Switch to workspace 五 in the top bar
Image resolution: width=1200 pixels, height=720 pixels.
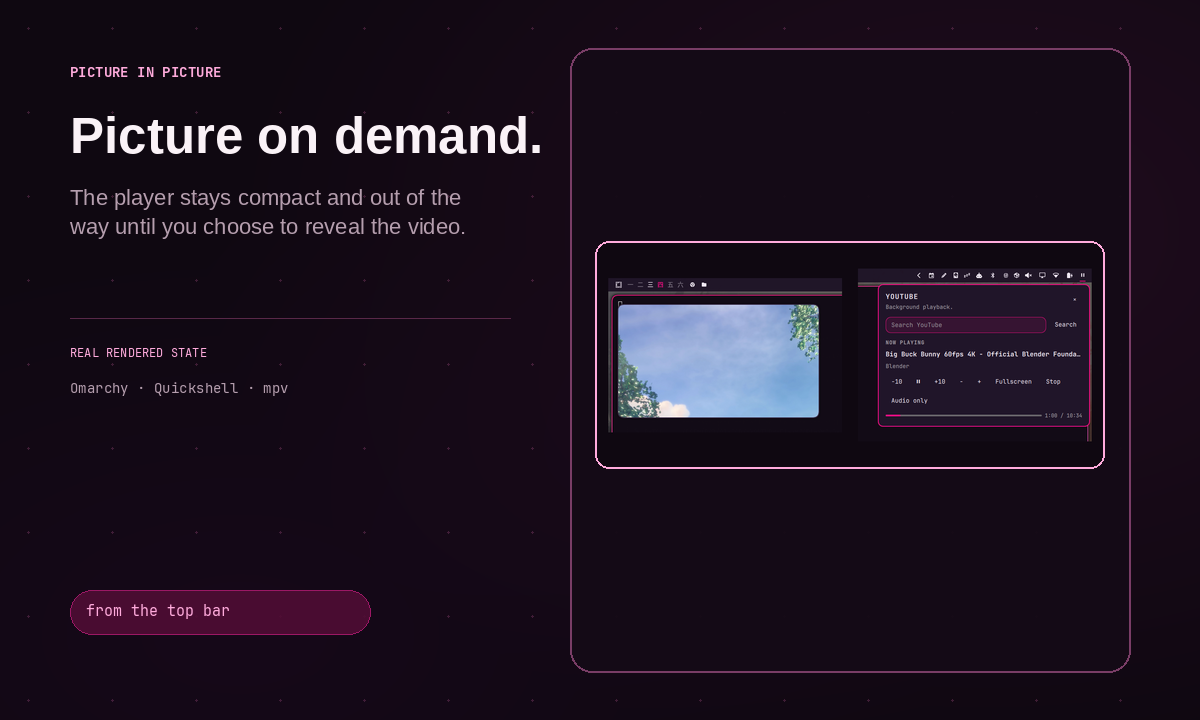(671, 285)
